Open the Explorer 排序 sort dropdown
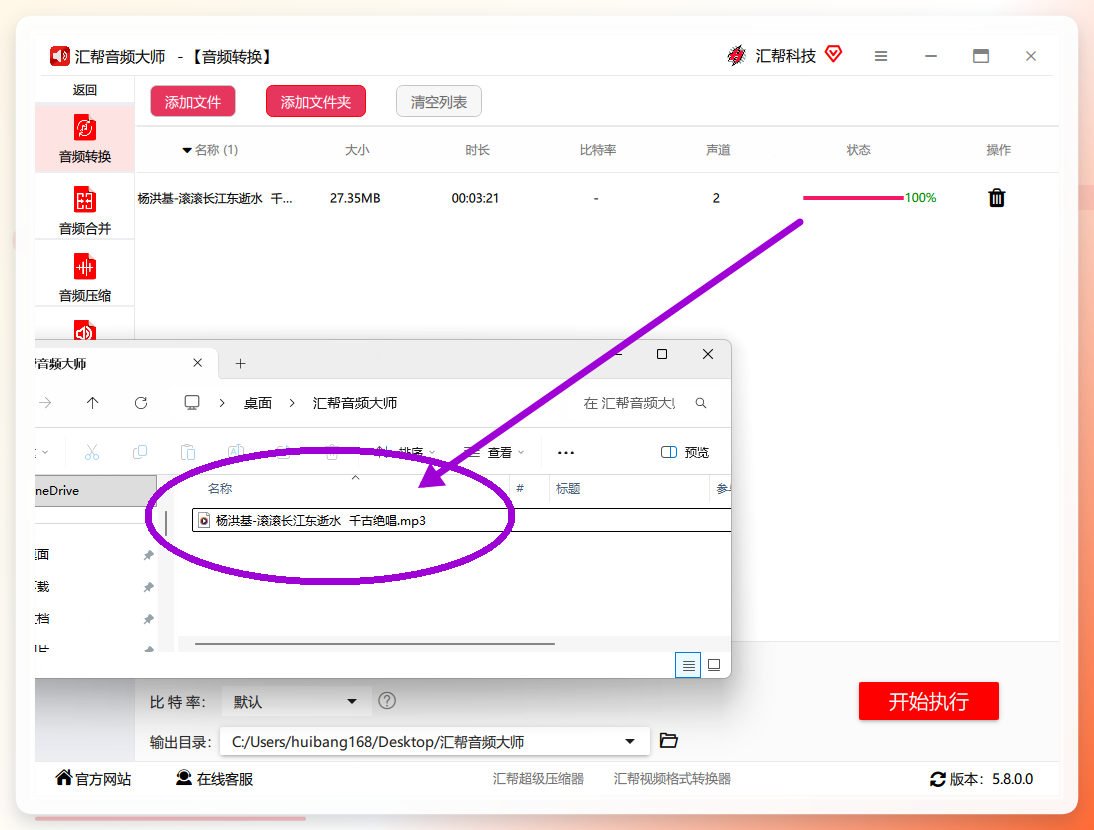This screenshot has height=830, width=1094. coord(405,452)
